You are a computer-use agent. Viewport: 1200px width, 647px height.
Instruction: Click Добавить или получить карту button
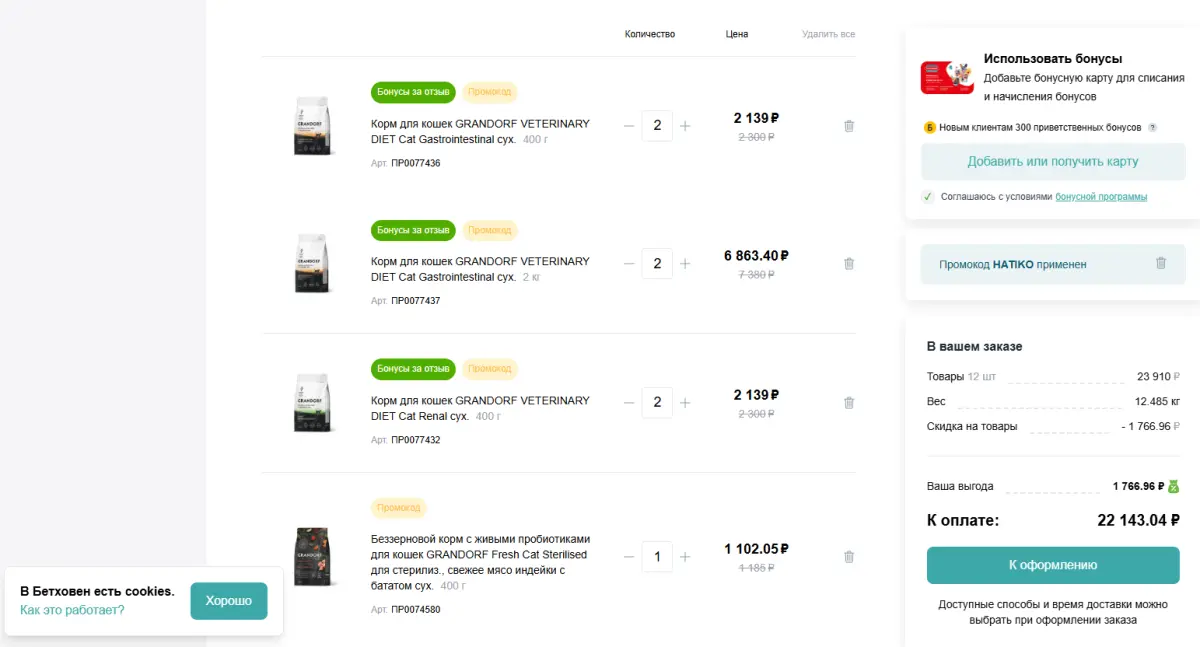tap(1053, 161)
